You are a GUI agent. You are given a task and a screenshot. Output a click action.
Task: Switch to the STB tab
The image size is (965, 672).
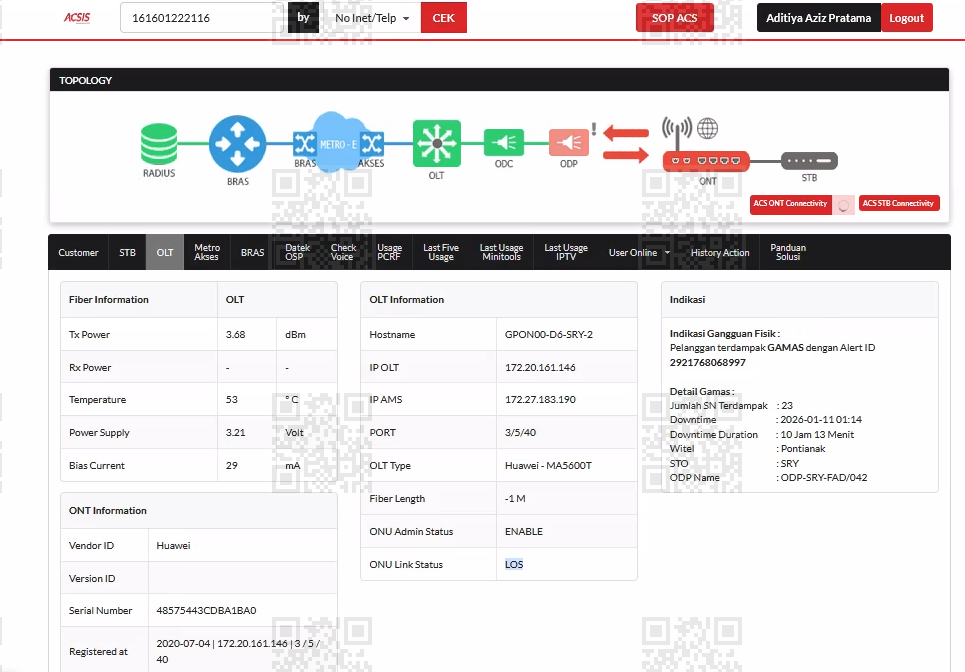pyautogui.click(x=127, y=252)
